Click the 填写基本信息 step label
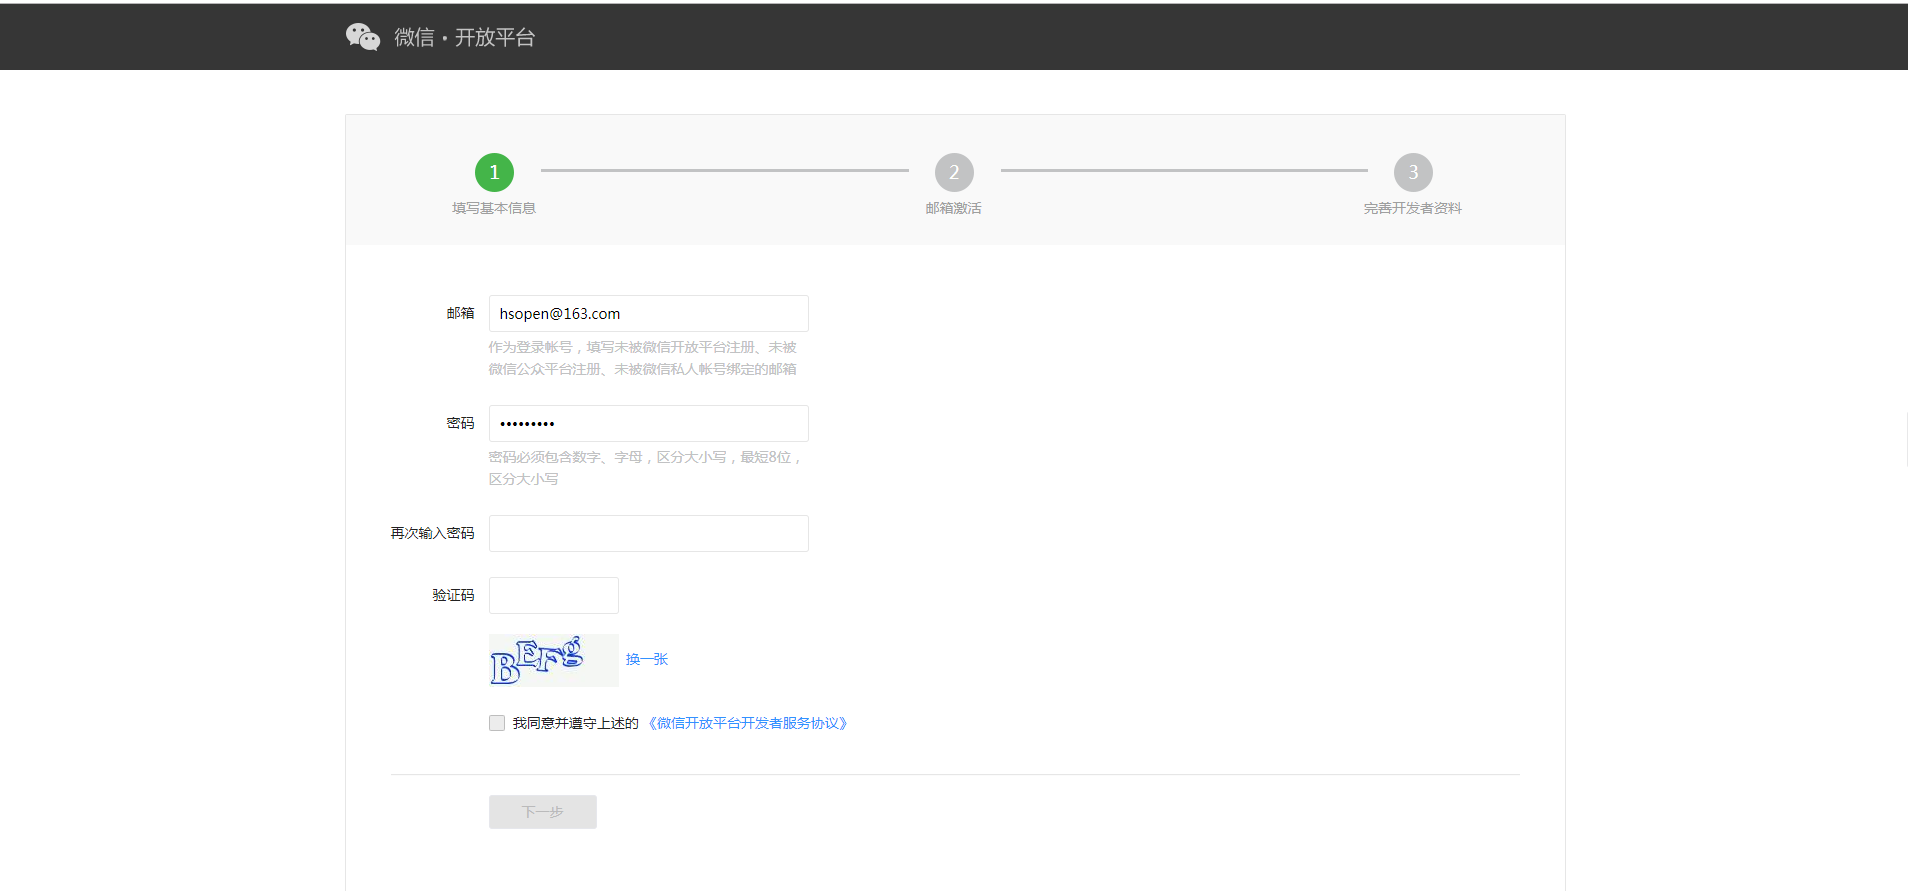The width and height of the screenshot is (1908, 891). [x=494, y=208]
